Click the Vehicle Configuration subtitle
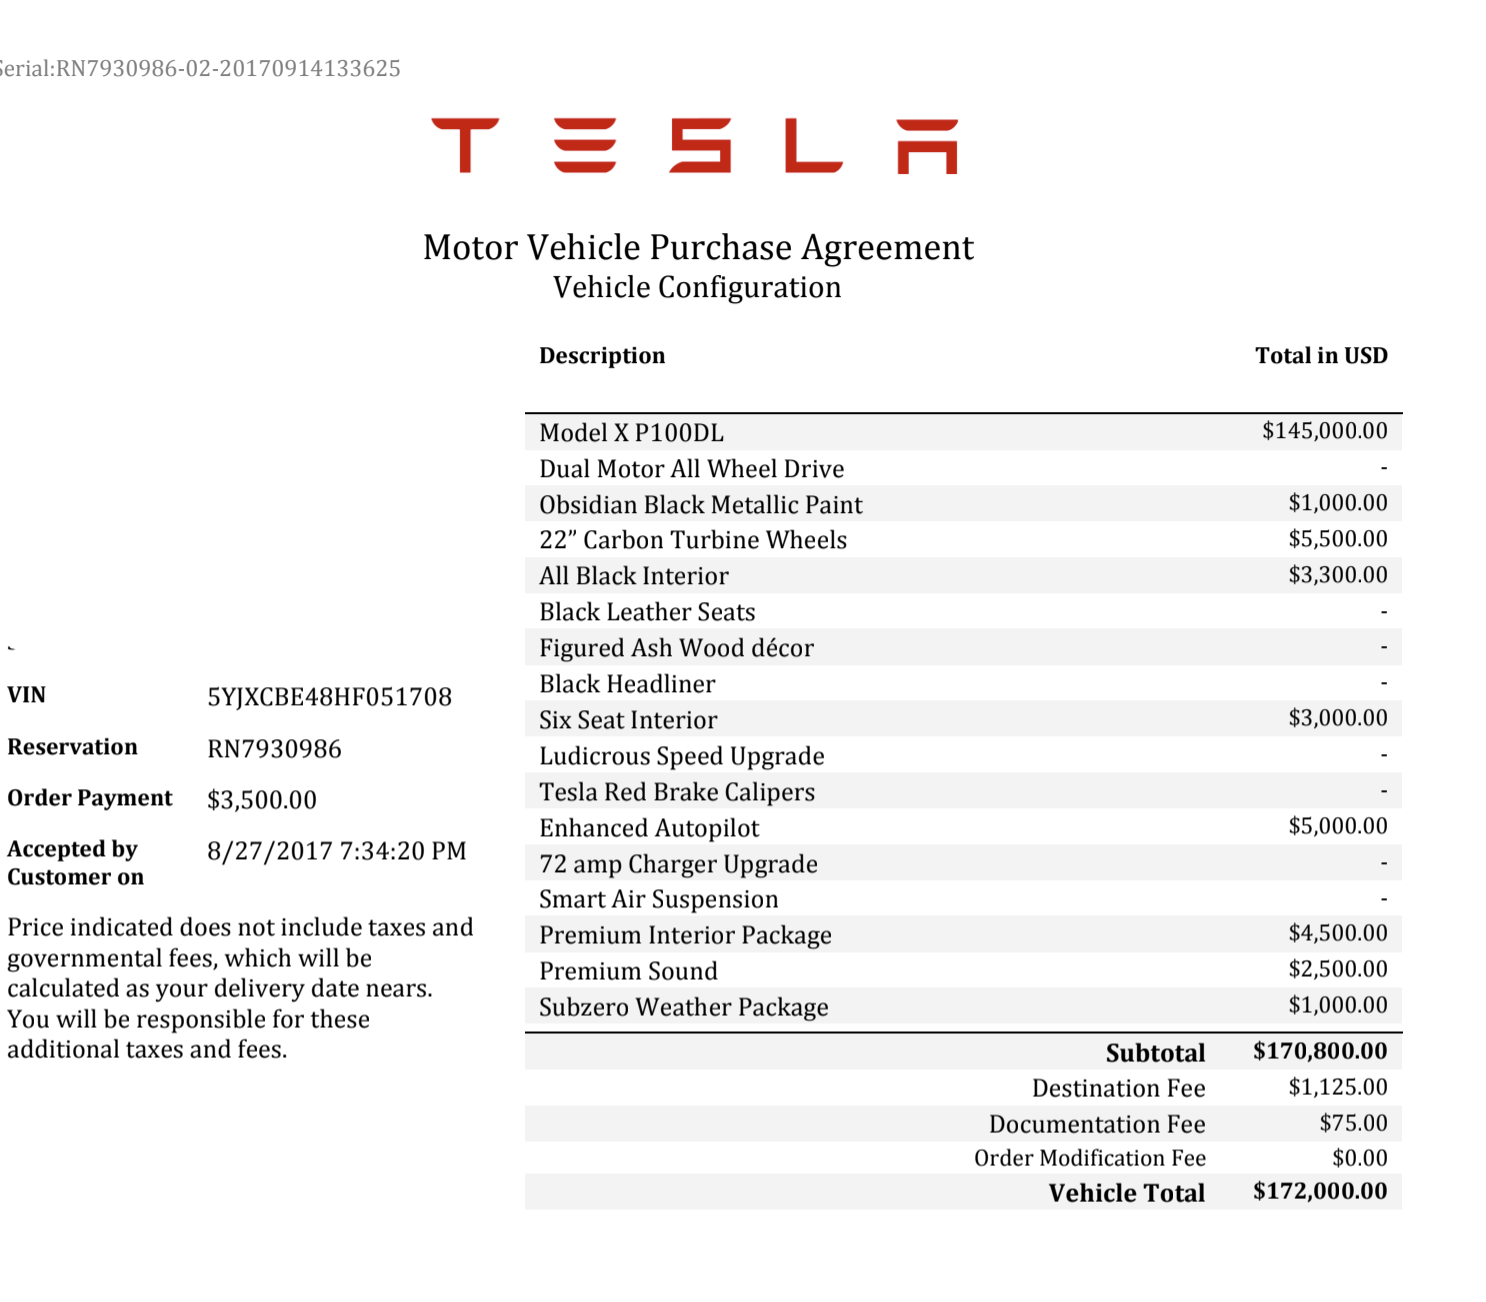Viewport: 1486px width, 1302px height. click(x=697, y=288)
